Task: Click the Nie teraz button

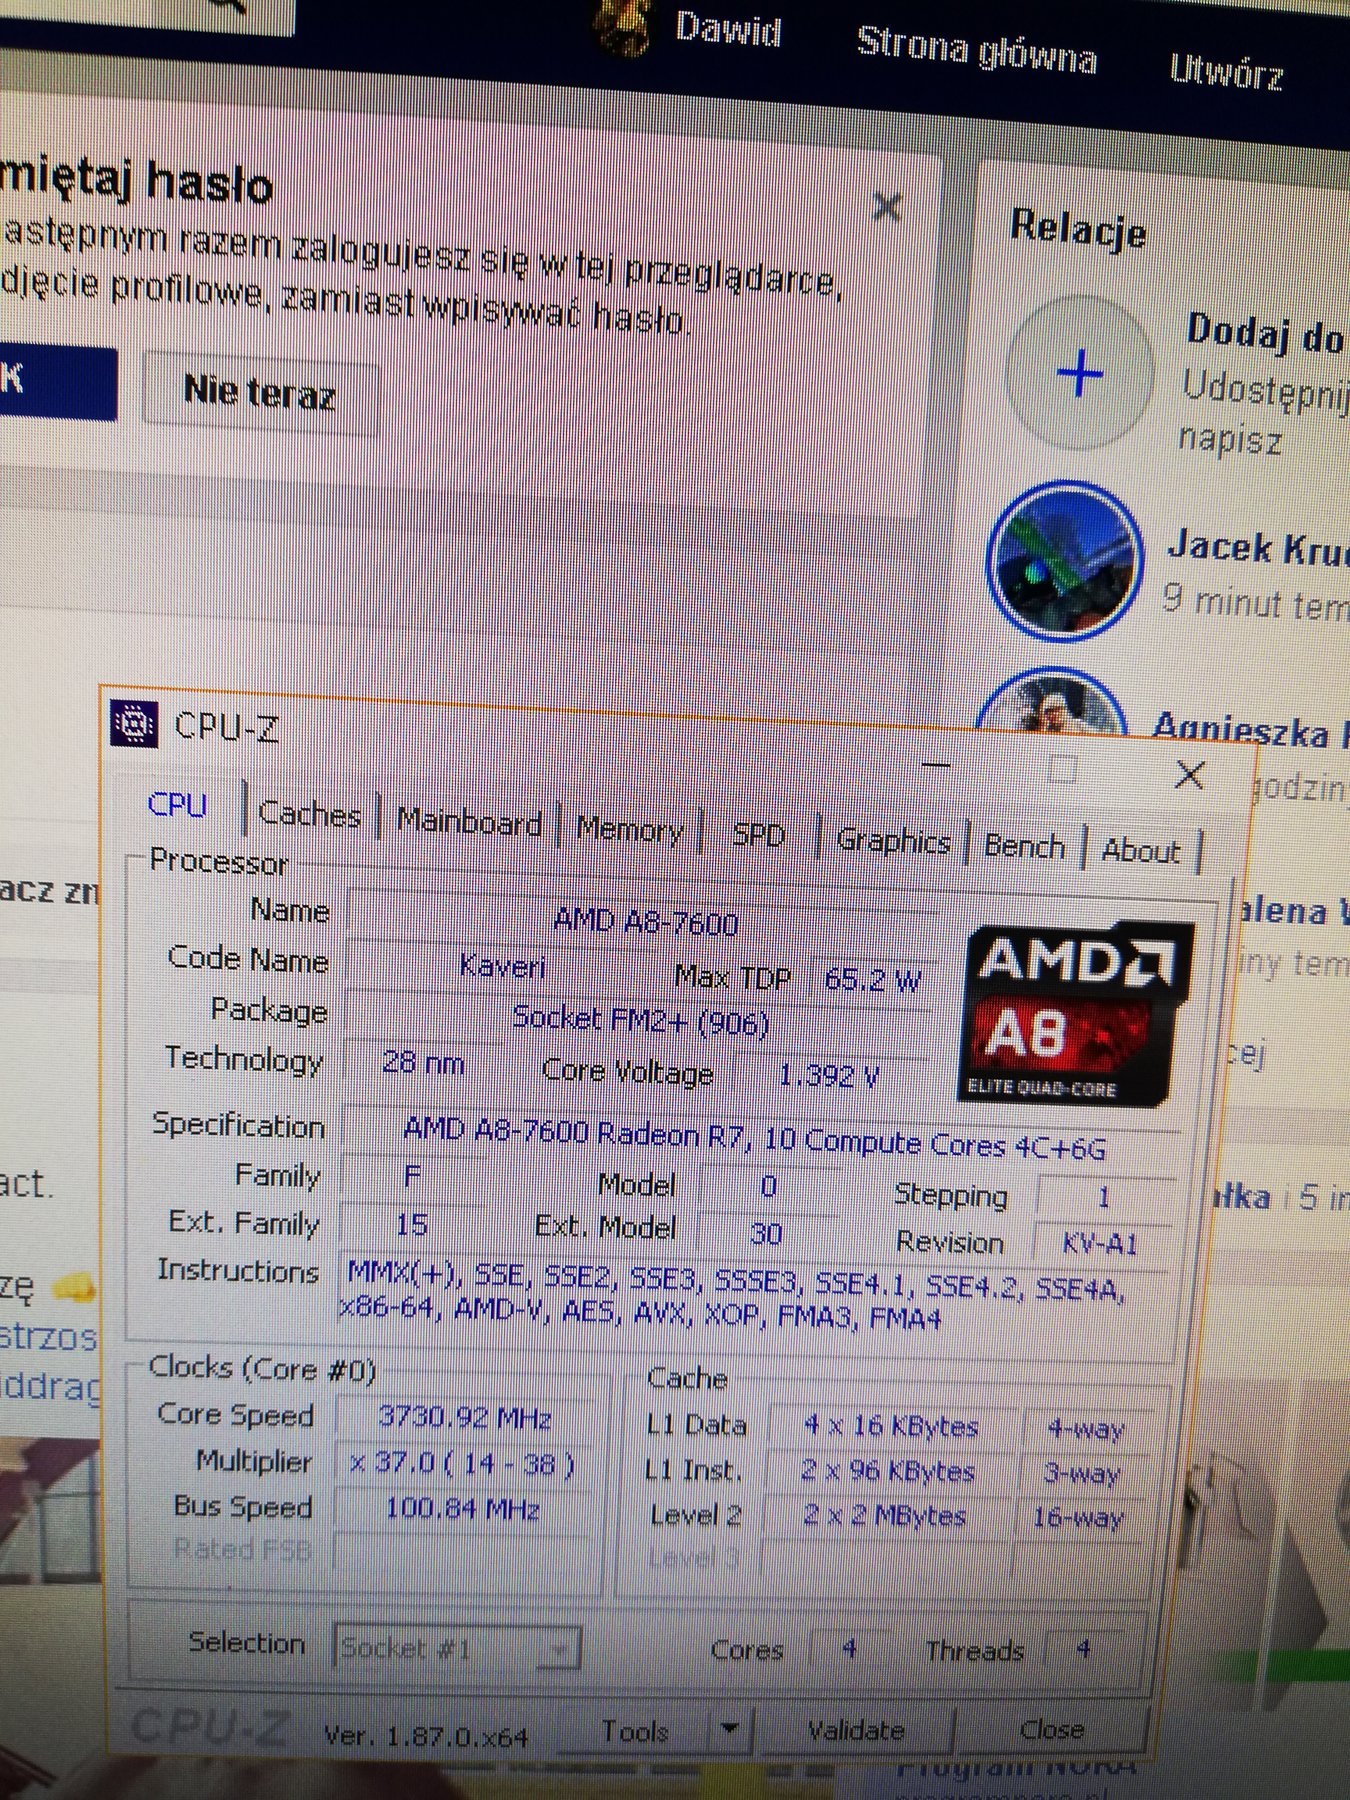Action: [x=260, y=392]
